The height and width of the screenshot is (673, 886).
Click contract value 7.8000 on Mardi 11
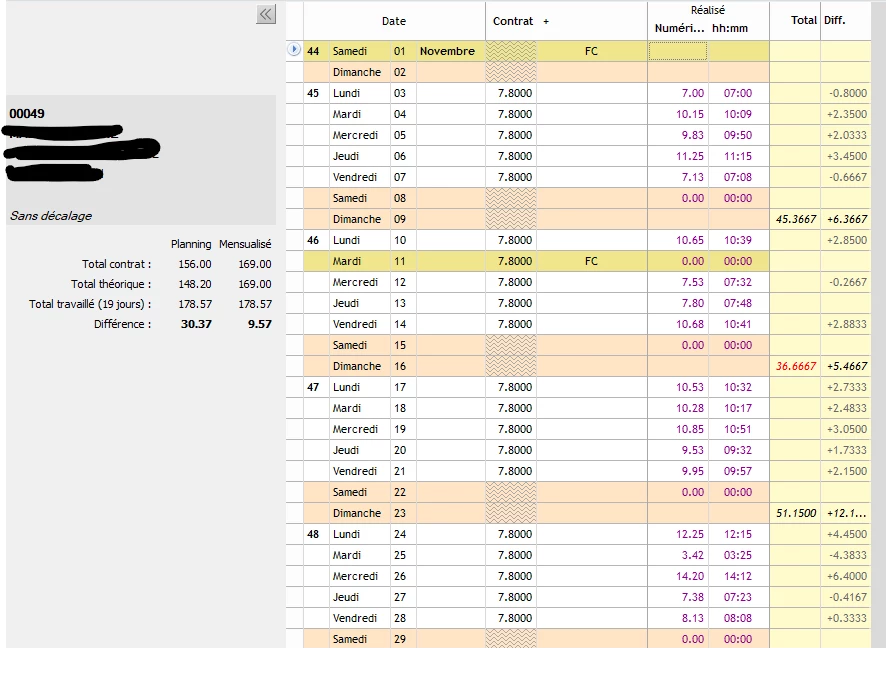click(x=515, y=261)
